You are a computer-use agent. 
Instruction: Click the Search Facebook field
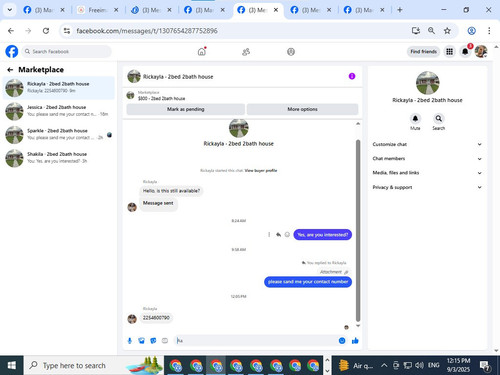[67, 52]
